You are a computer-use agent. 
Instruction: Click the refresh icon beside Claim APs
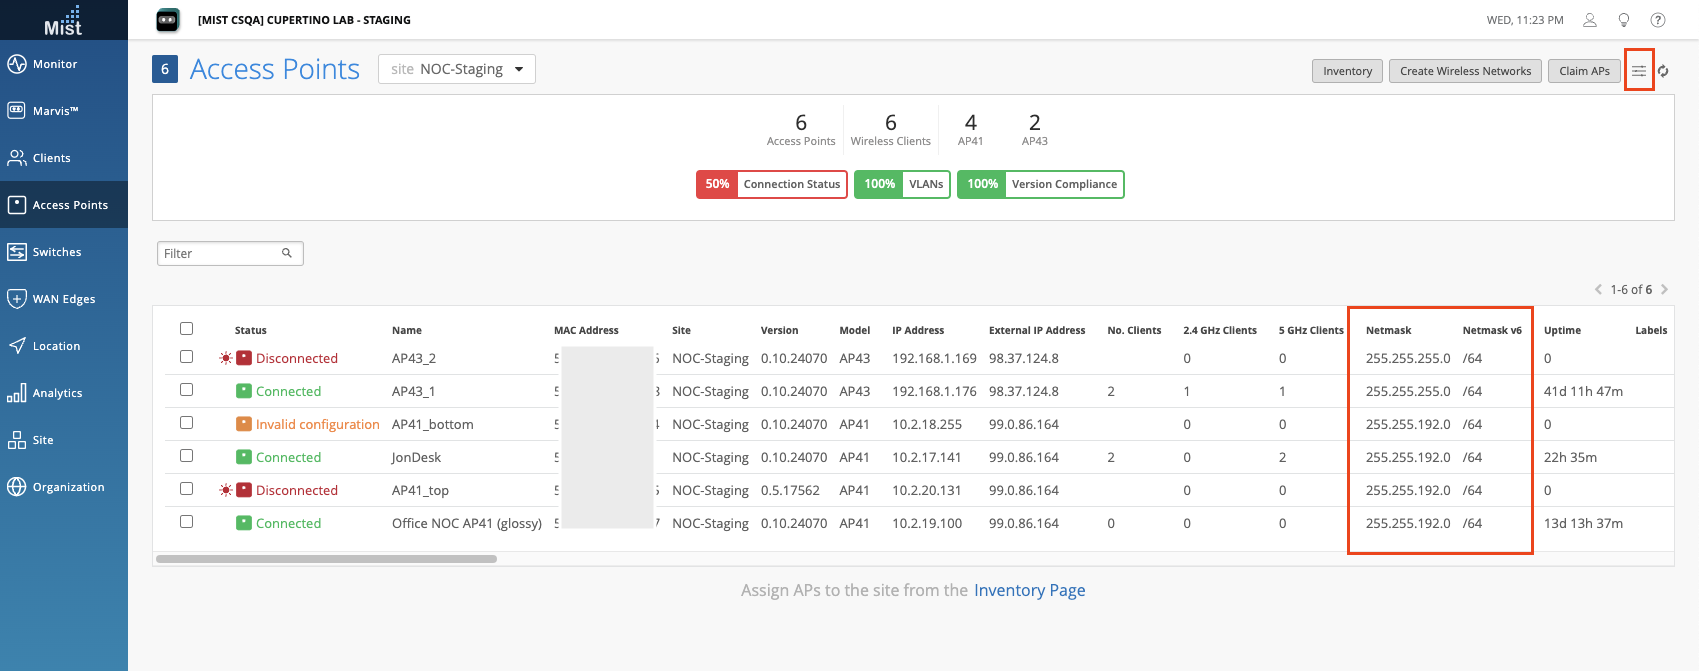pos(1663,71)
